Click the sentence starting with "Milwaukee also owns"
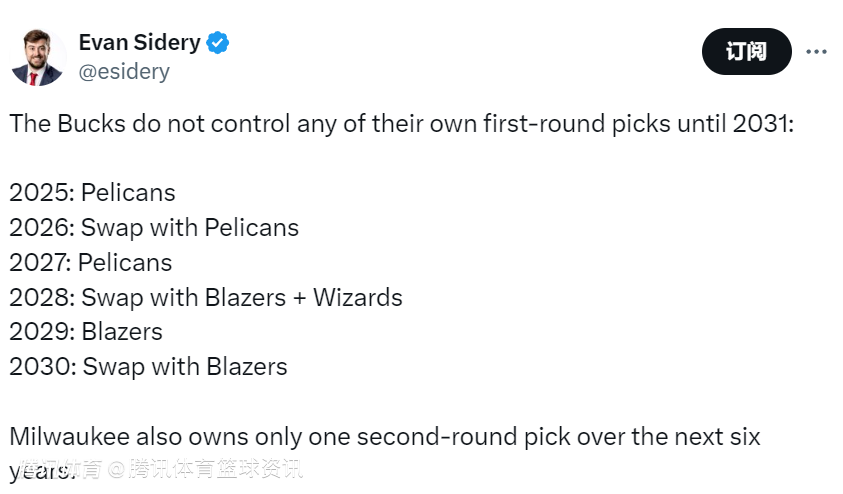Image resolution: width=843 pixels, height=494 pixels. [385, 437]
